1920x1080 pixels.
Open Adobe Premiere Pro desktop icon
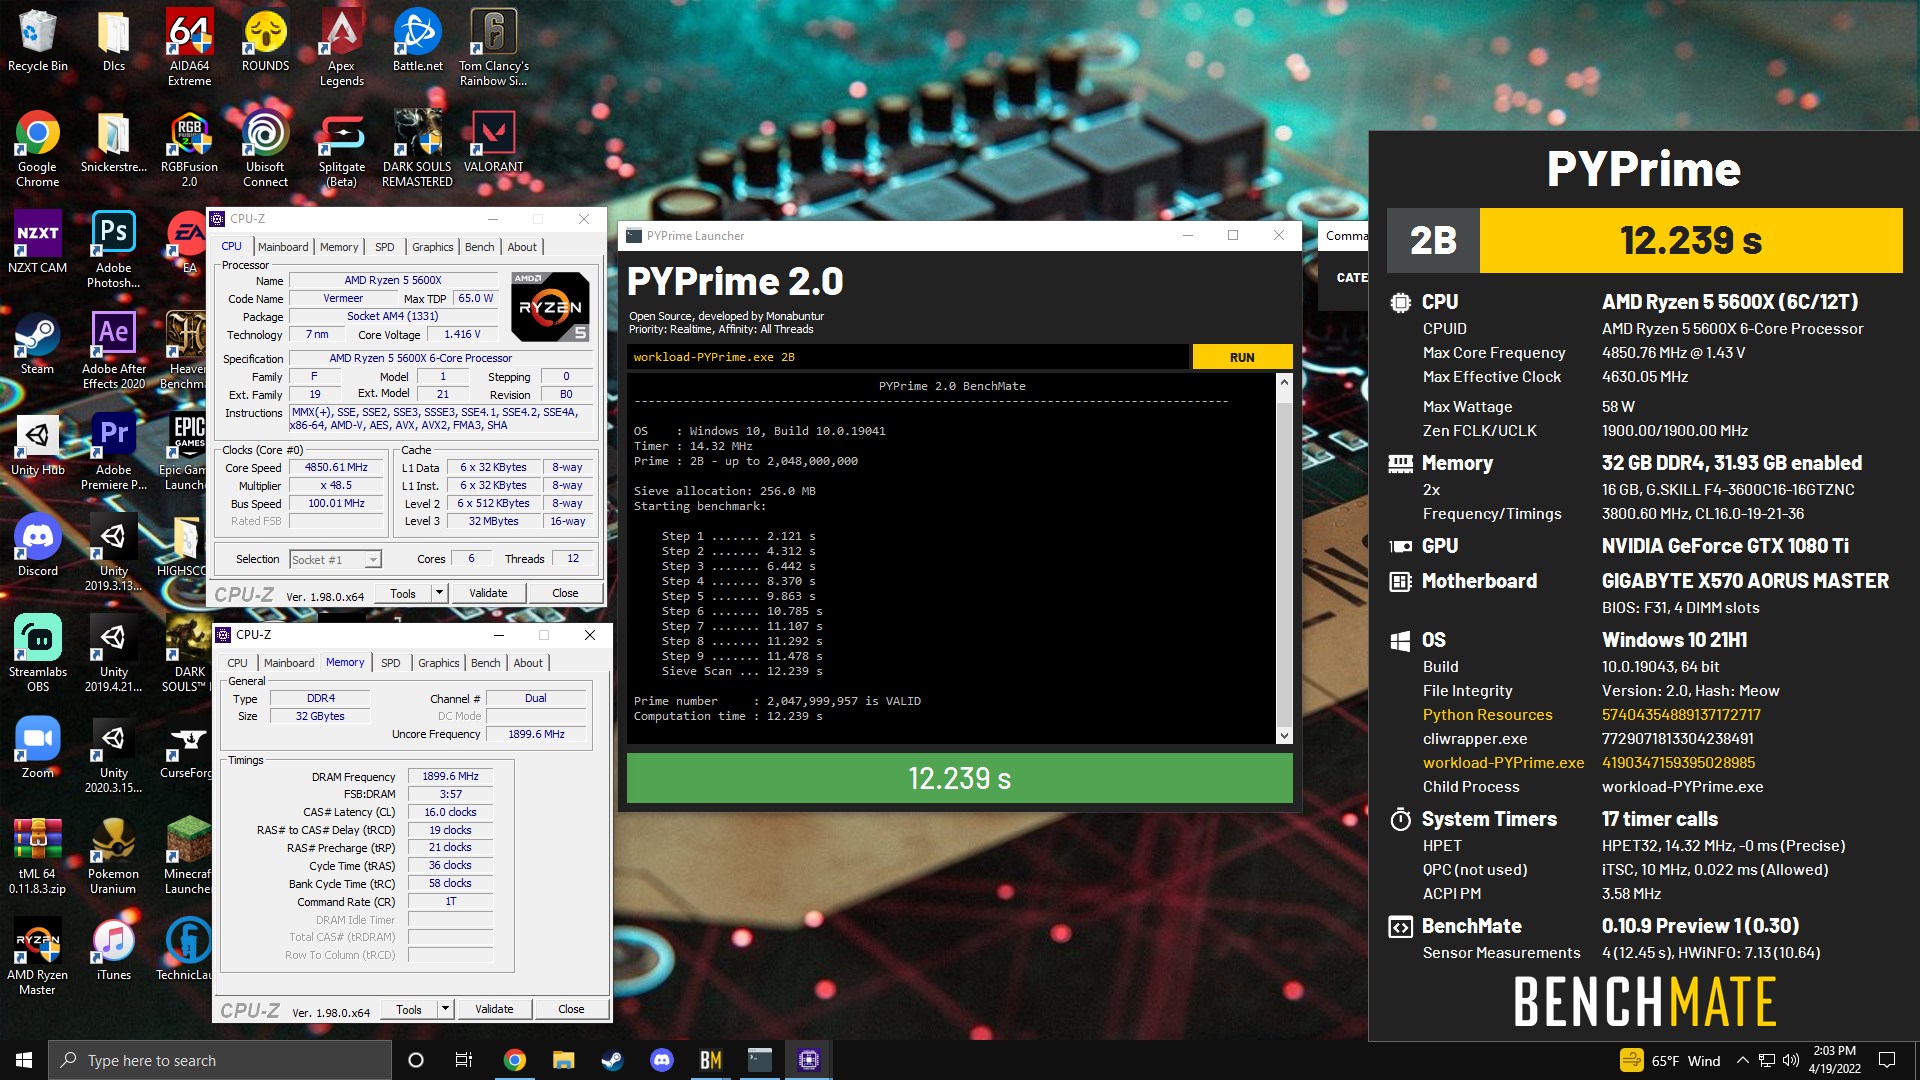tap(113, 452)
